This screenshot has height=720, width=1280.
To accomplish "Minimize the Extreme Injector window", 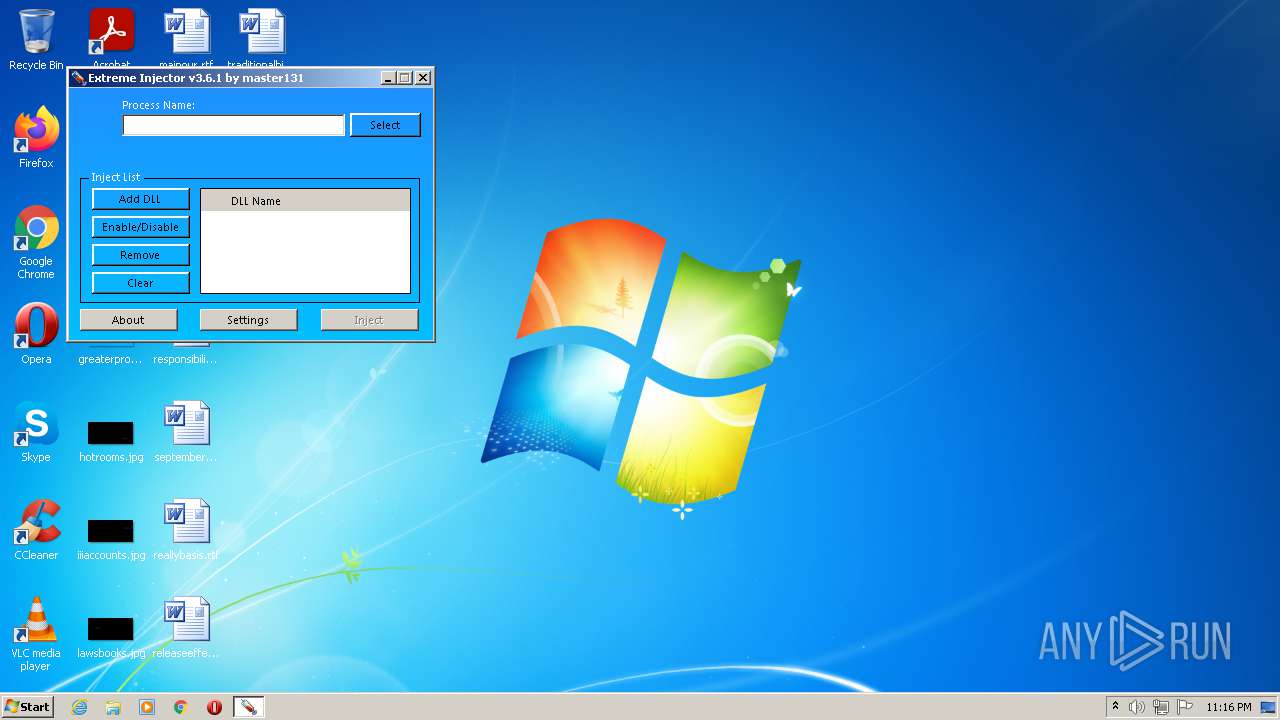I will tap(388, 78).
